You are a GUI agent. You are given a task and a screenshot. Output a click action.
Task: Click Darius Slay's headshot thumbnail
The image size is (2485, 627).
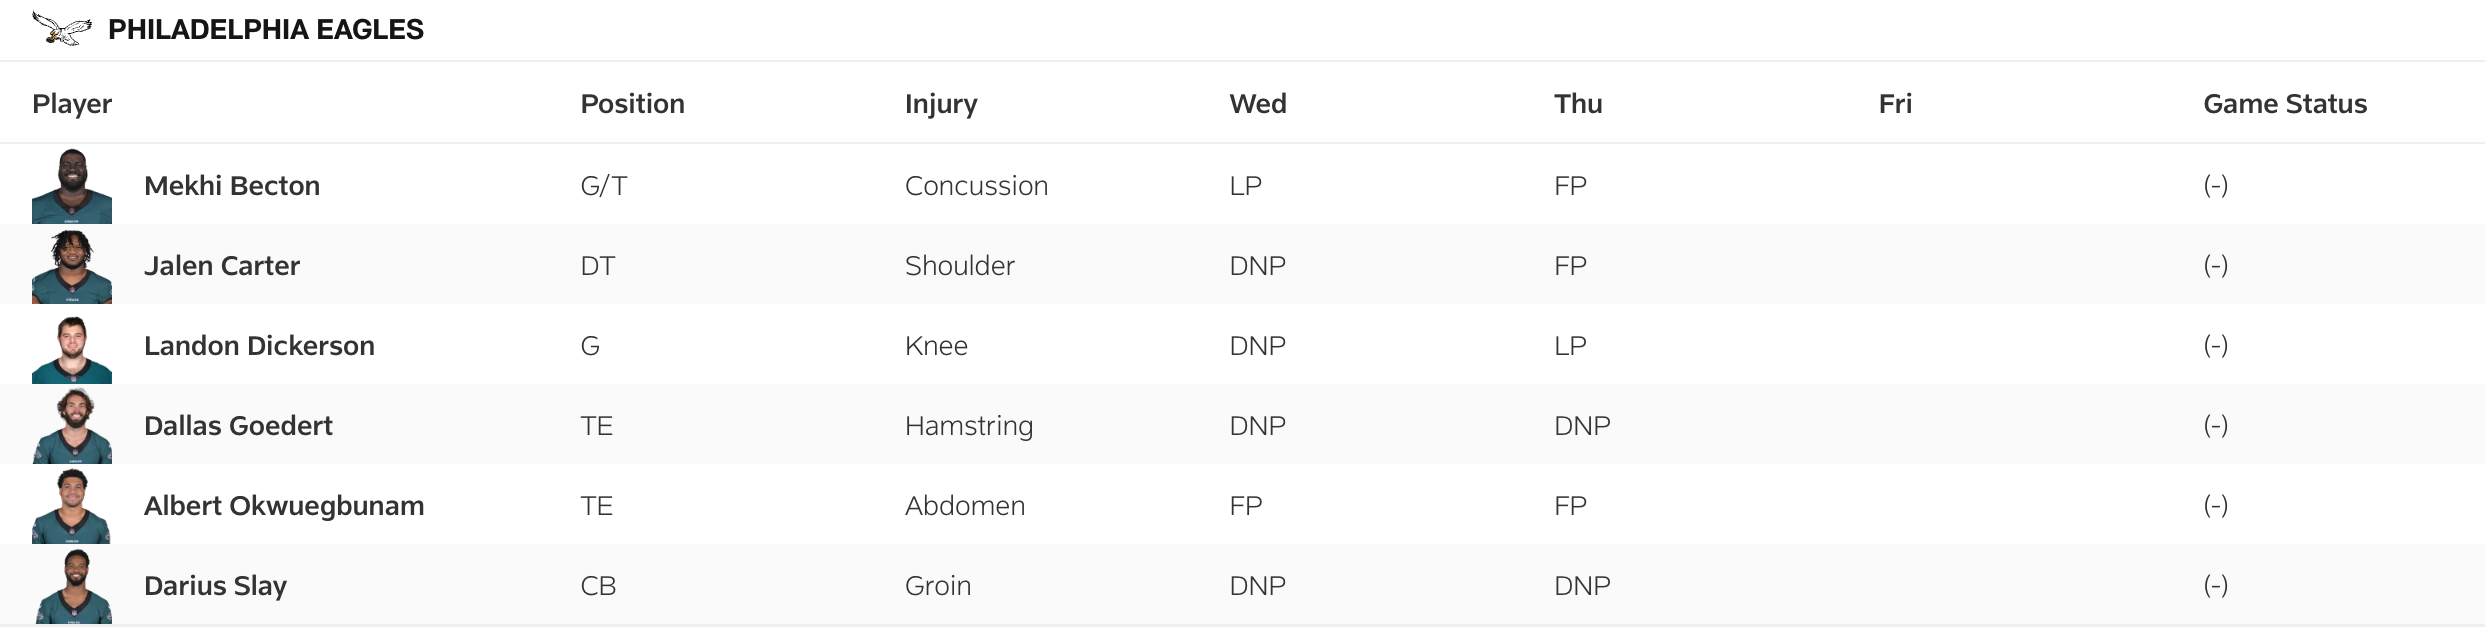[72, 586]
